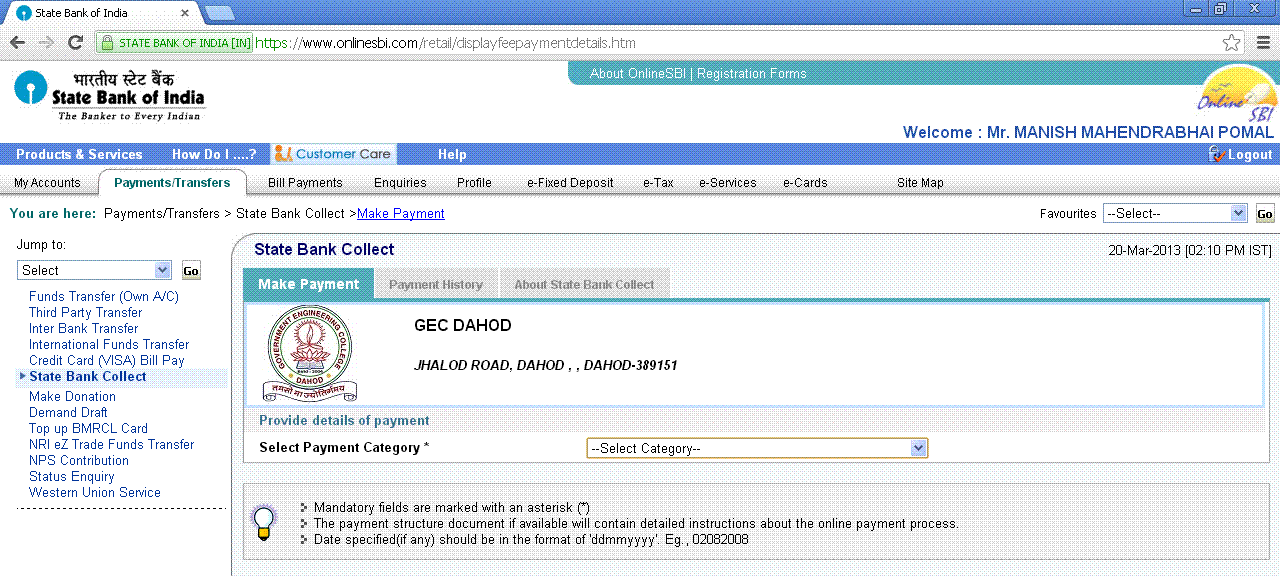Open the Select Payment Category dropdown
1280x576 pixels.
tap(757, 448)
